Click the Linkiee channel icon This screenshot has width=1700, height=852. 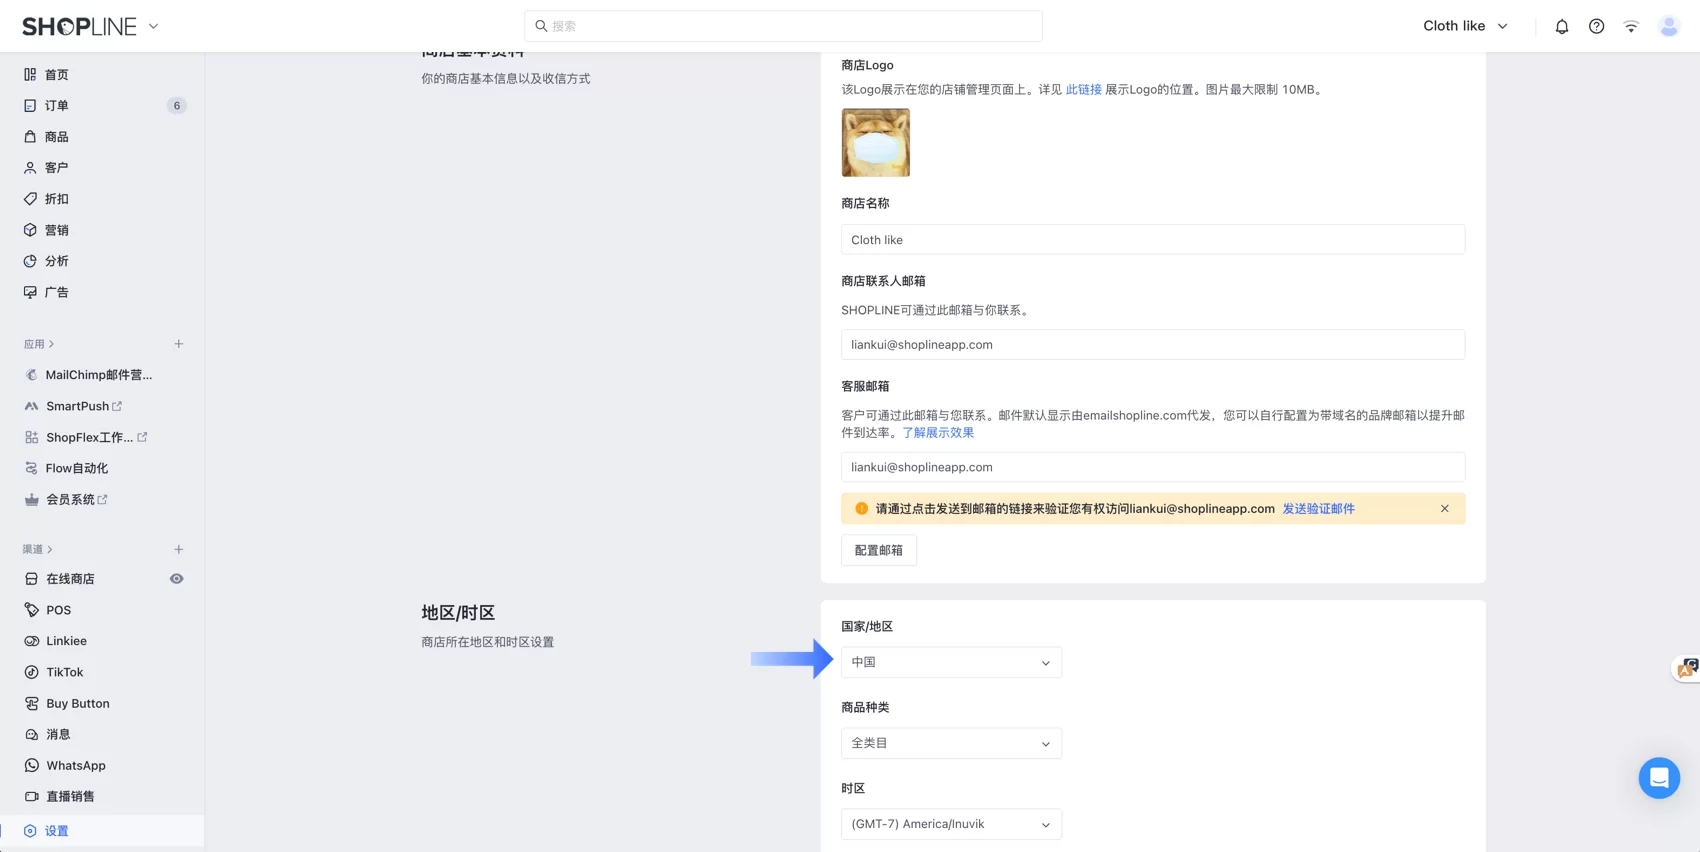coord(31,641)
